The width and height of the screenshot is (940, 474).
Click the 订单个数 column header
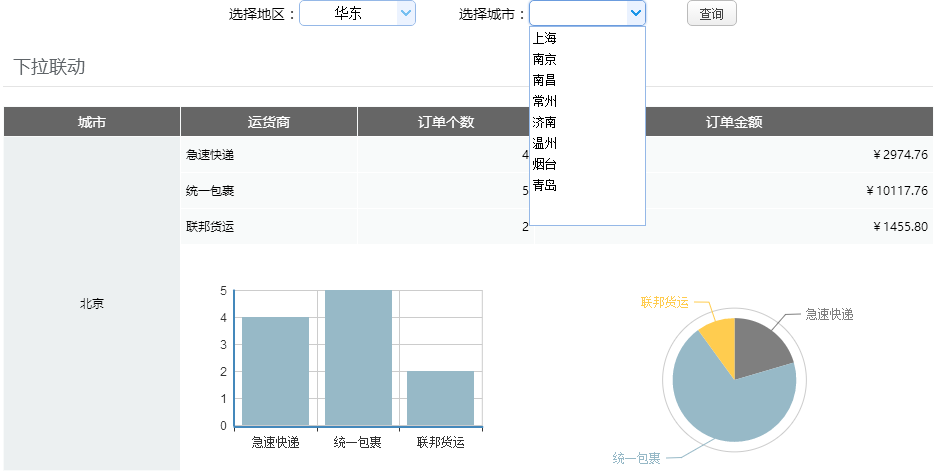tap(445, 122)
